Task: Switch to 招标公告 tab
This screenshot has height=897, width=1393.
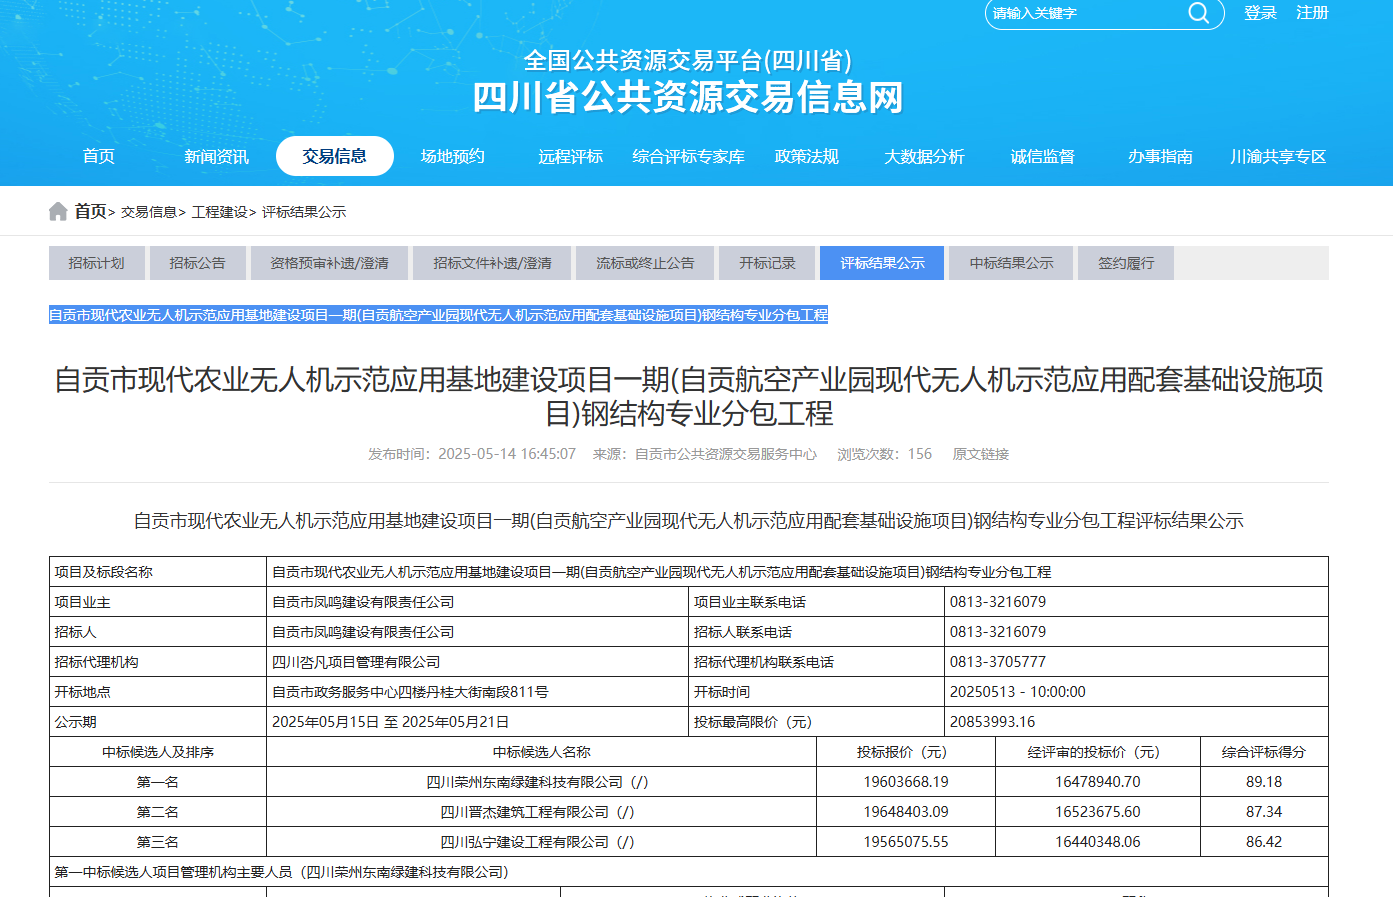Action: [197, 263]
